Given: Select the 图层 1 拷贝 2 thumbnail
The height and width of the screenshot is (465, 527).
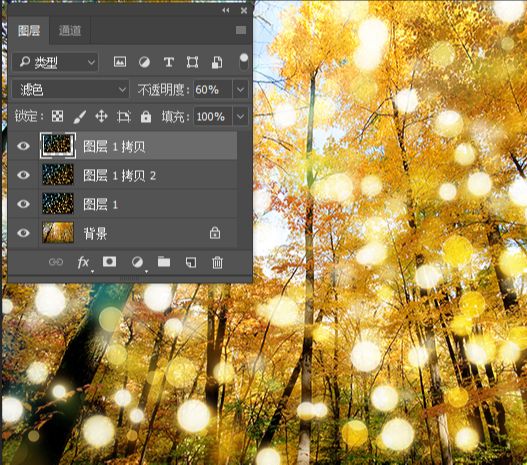Looking at the screenshot, I should (x=58, y=175).
